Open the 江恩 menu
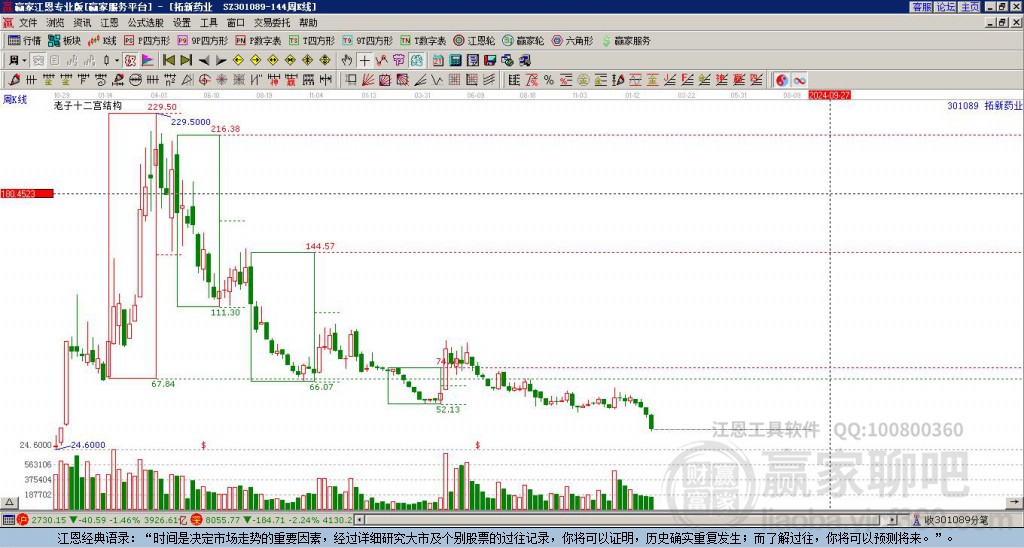 [109, 23]
